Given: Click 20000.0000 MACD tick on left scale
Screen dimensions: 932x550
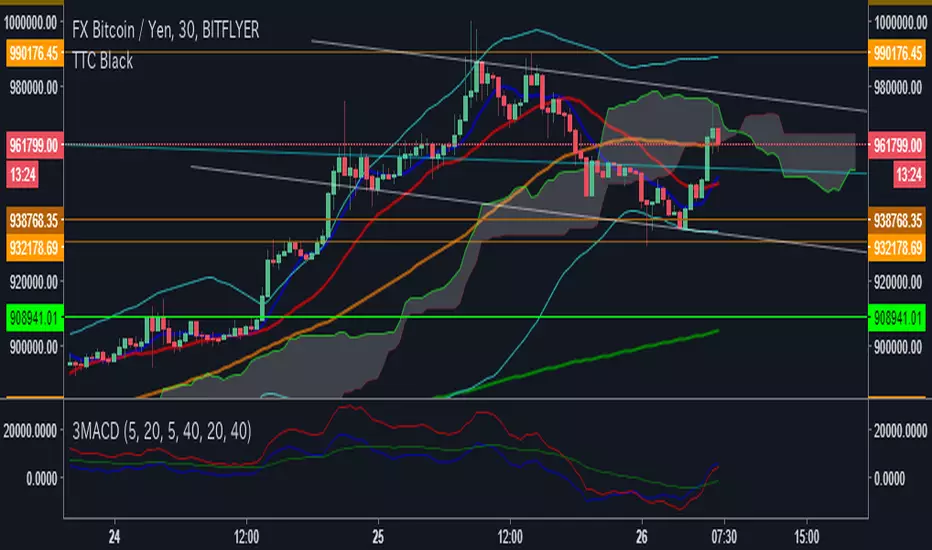Looking at the screenshot, I should pyautogui.click(x=30, y=431).
